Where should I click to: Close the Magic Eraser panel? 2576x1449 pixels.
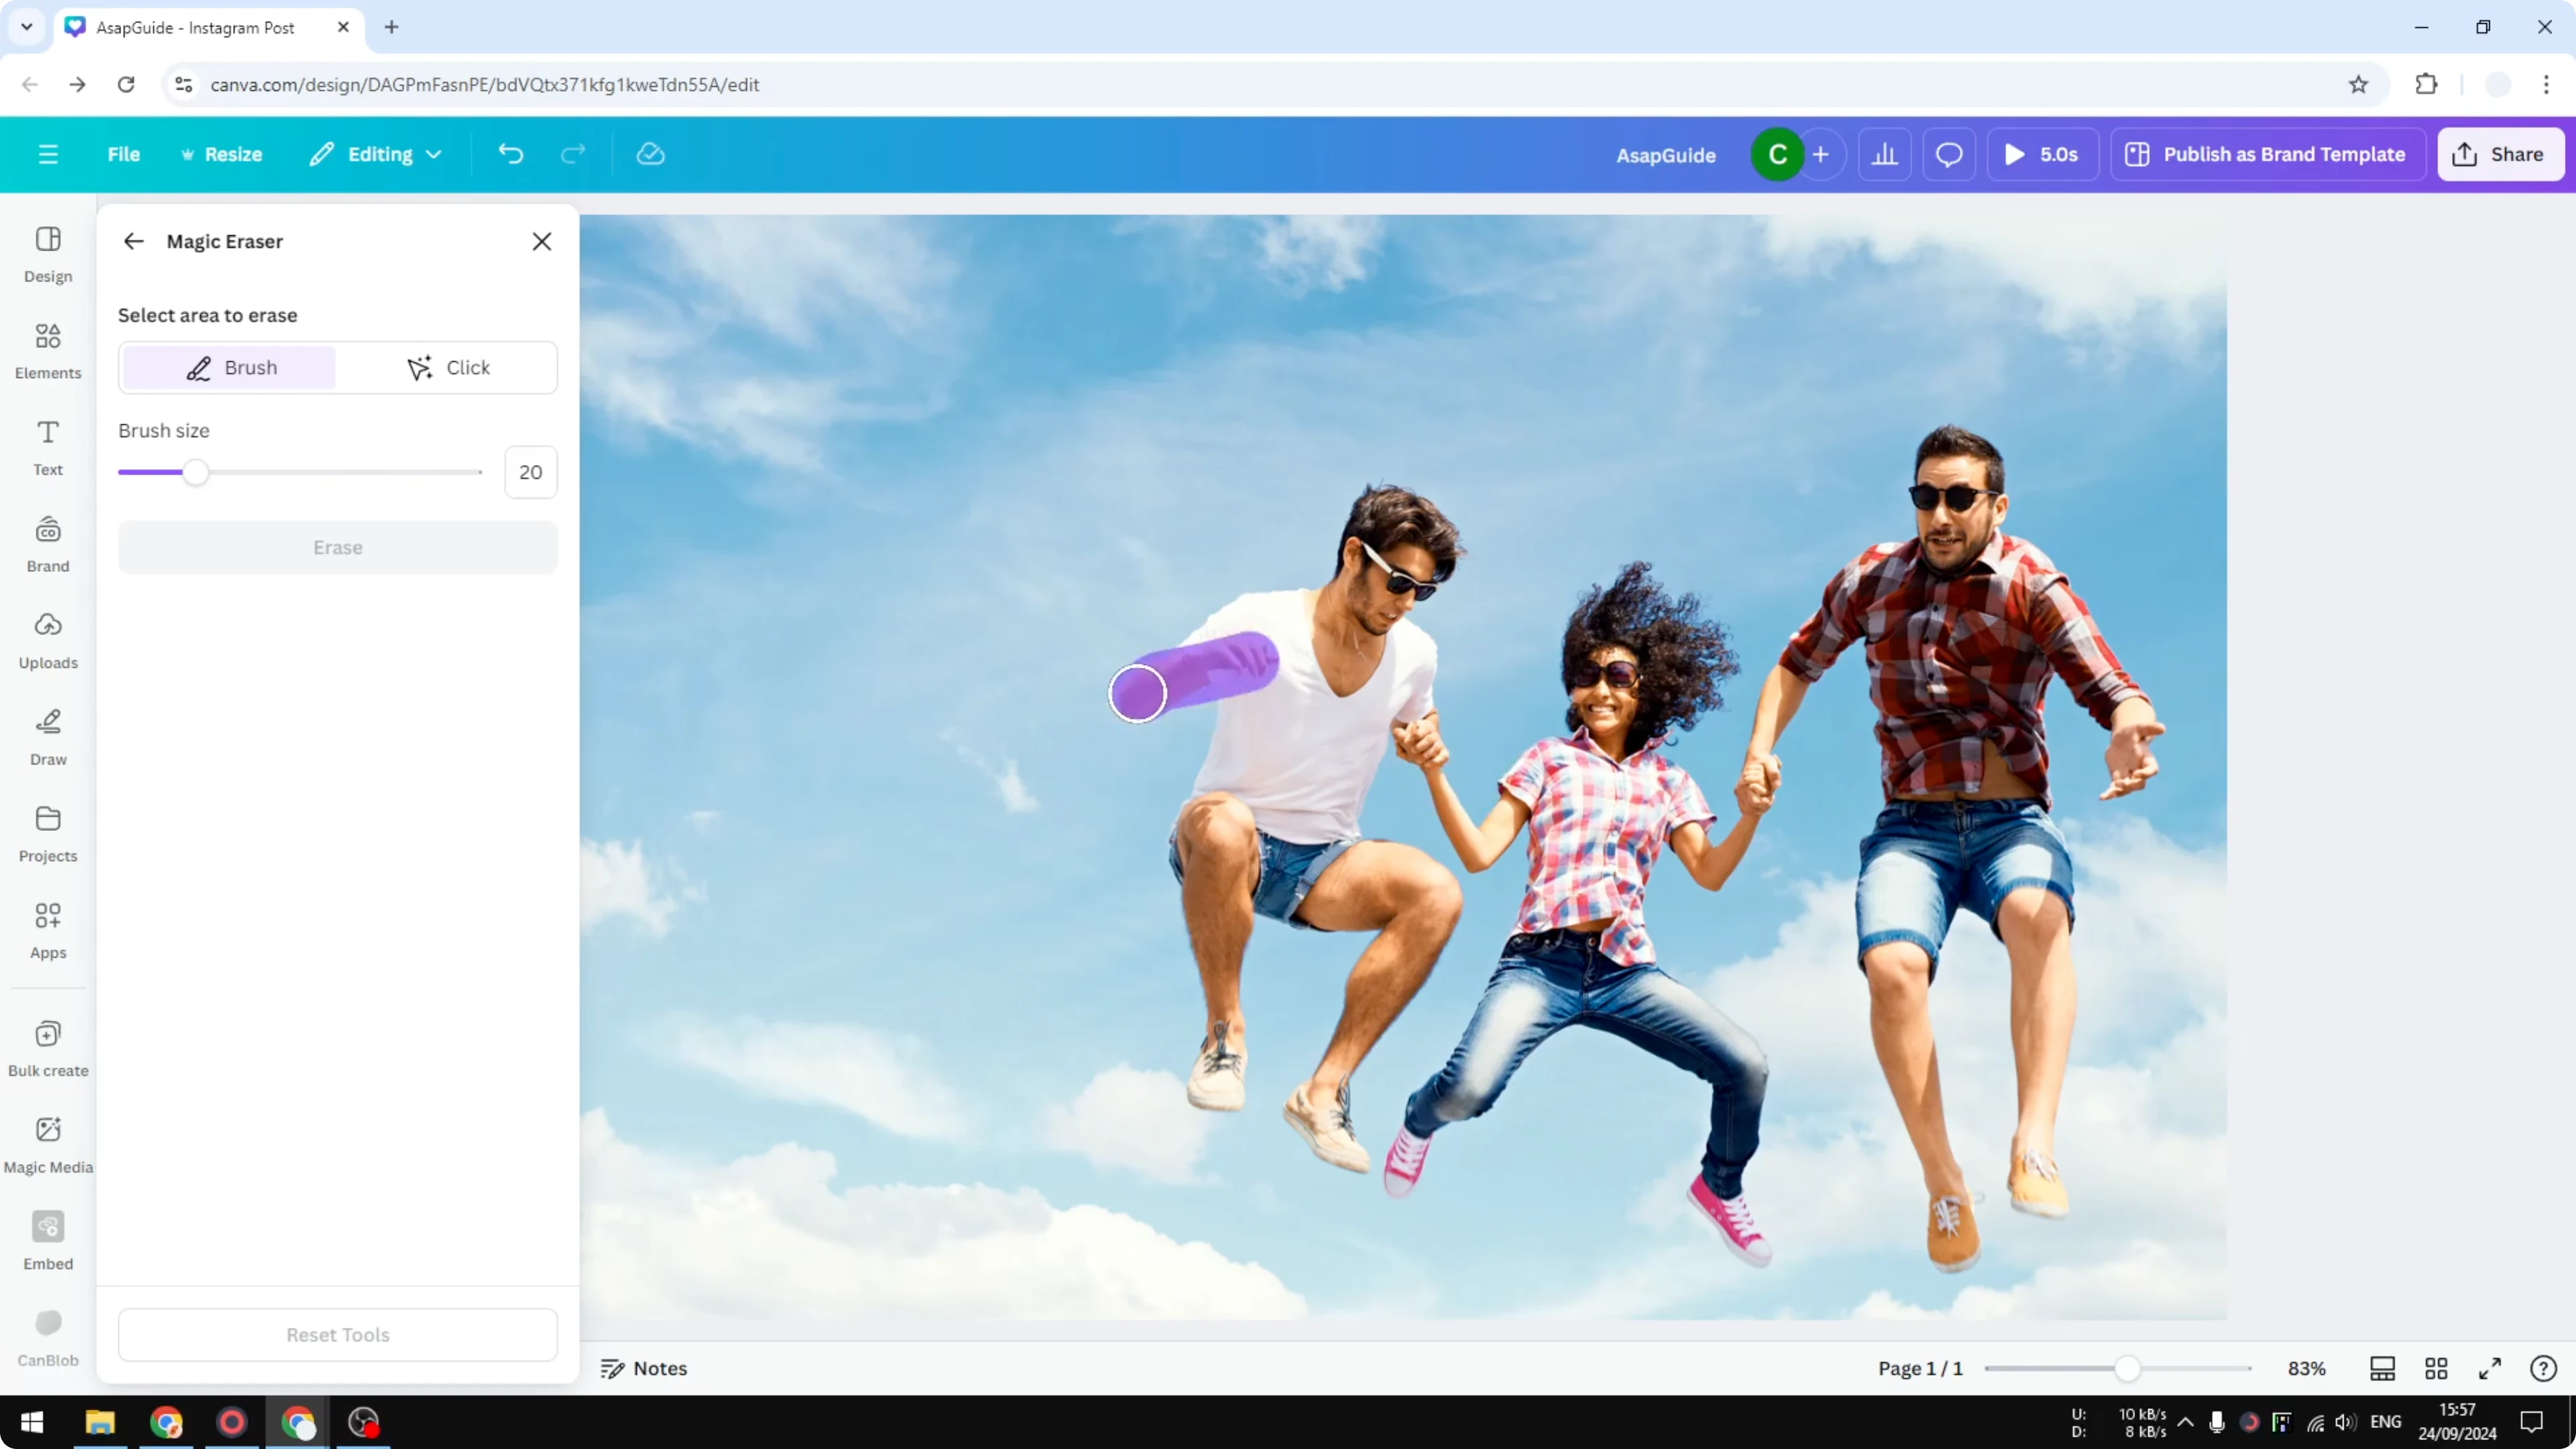[x=541, y=241]
